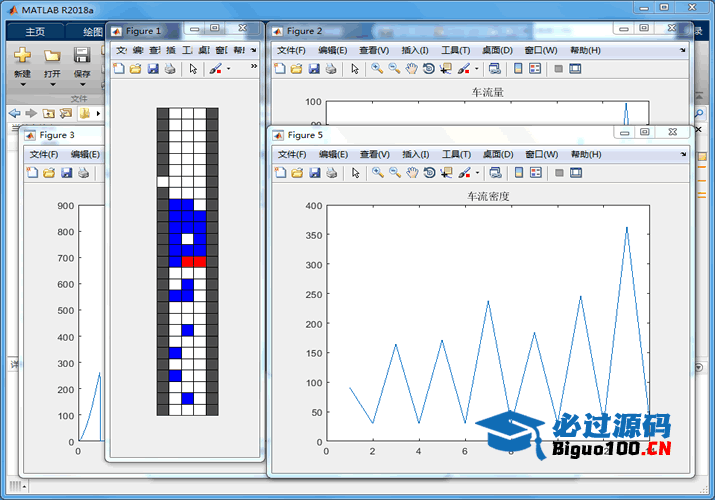Open 桌面(D) menu in Figure 5

tap(498, 155)
